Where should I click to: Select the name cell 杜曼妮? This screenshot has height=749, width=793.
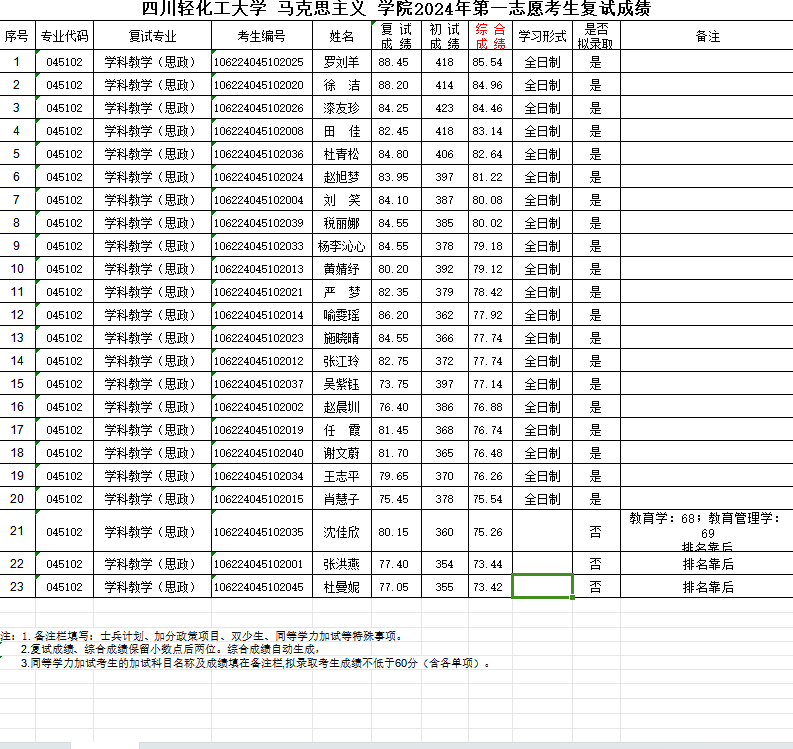pyautogui.click(x=342, y=587)
